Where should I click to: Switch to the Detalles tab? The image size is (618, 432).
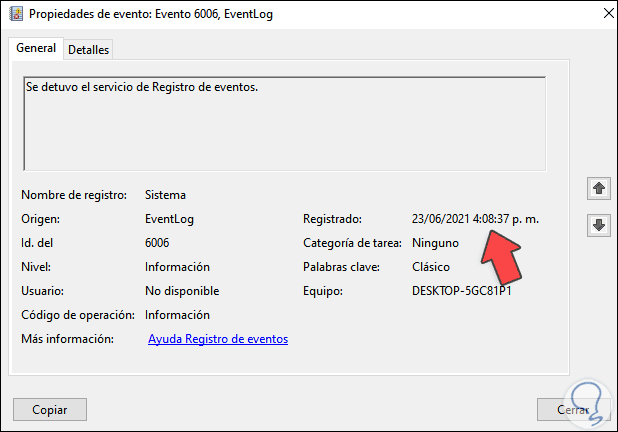point(88,50)
